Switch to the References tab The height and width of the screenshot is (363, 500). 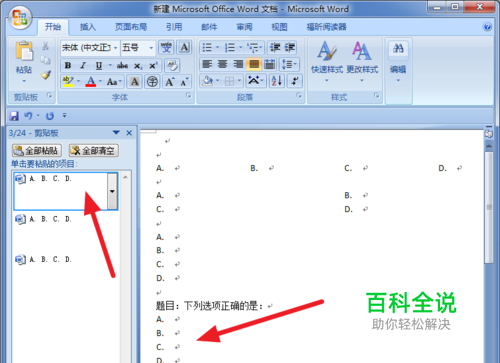point(174,27)
